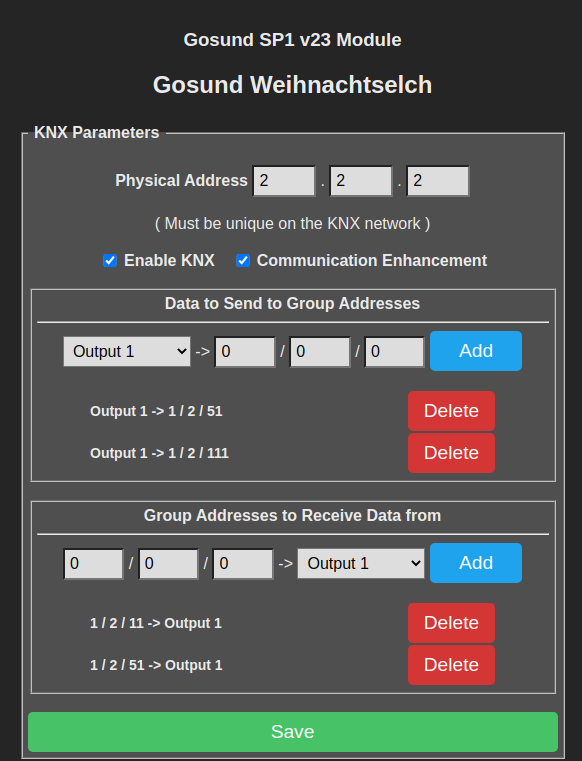Click the middle receive group address field
This screenshot has height=761, width=582.
click(x=168, y=564)
